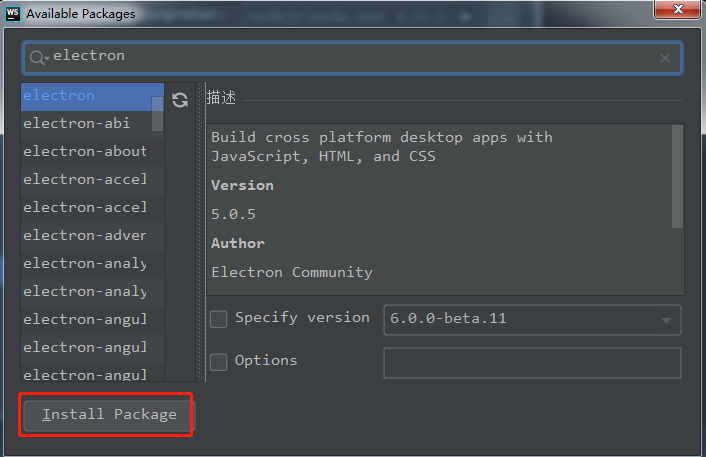Enable the Specify version checkbox
This screenshot has height=457, width=706.
click(219, 319)
